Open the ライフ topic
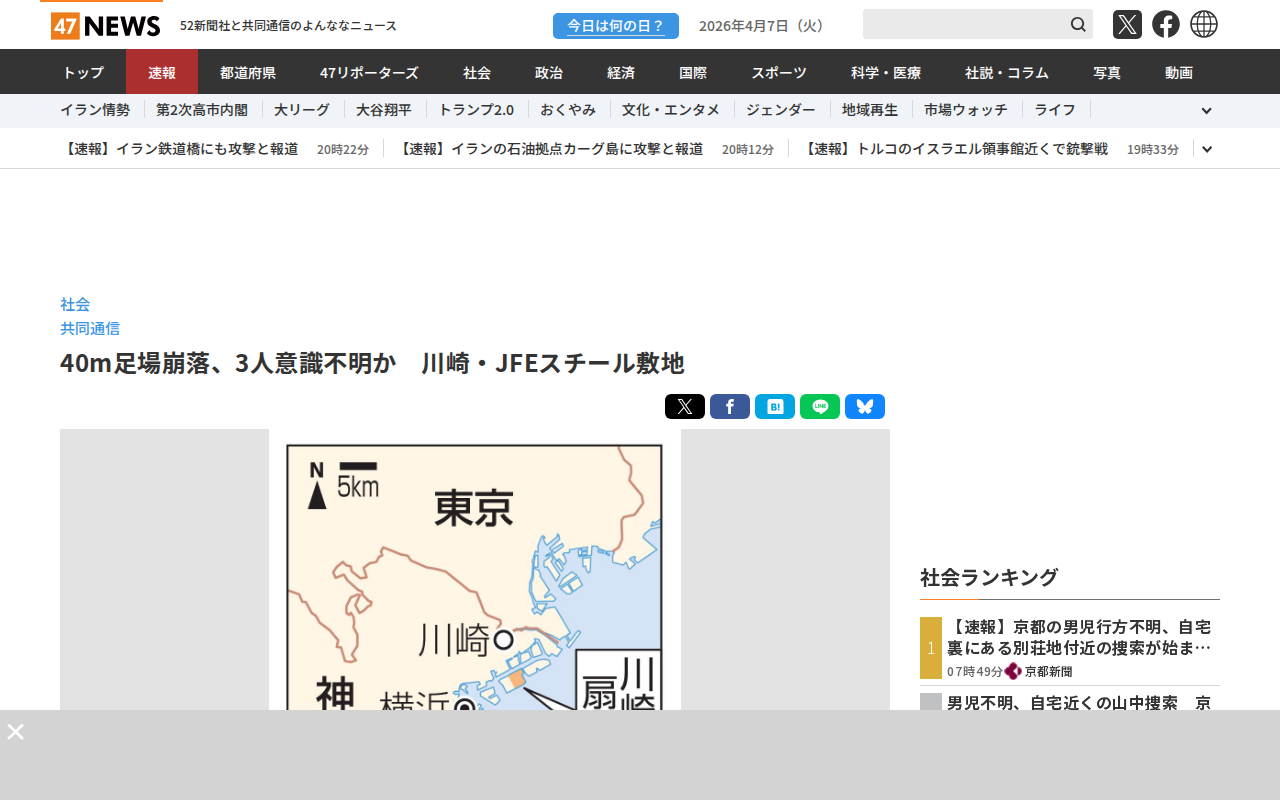 coord(1055,110)
